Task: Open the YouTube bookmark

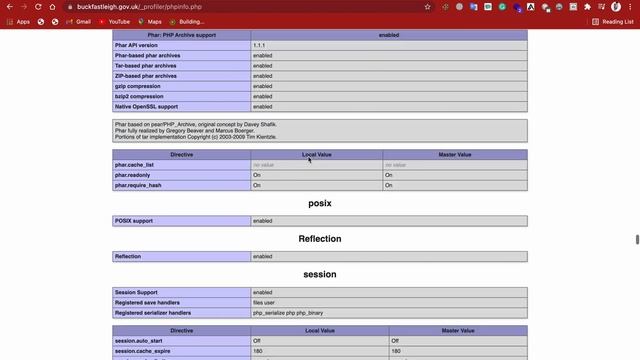Action: 114,22
